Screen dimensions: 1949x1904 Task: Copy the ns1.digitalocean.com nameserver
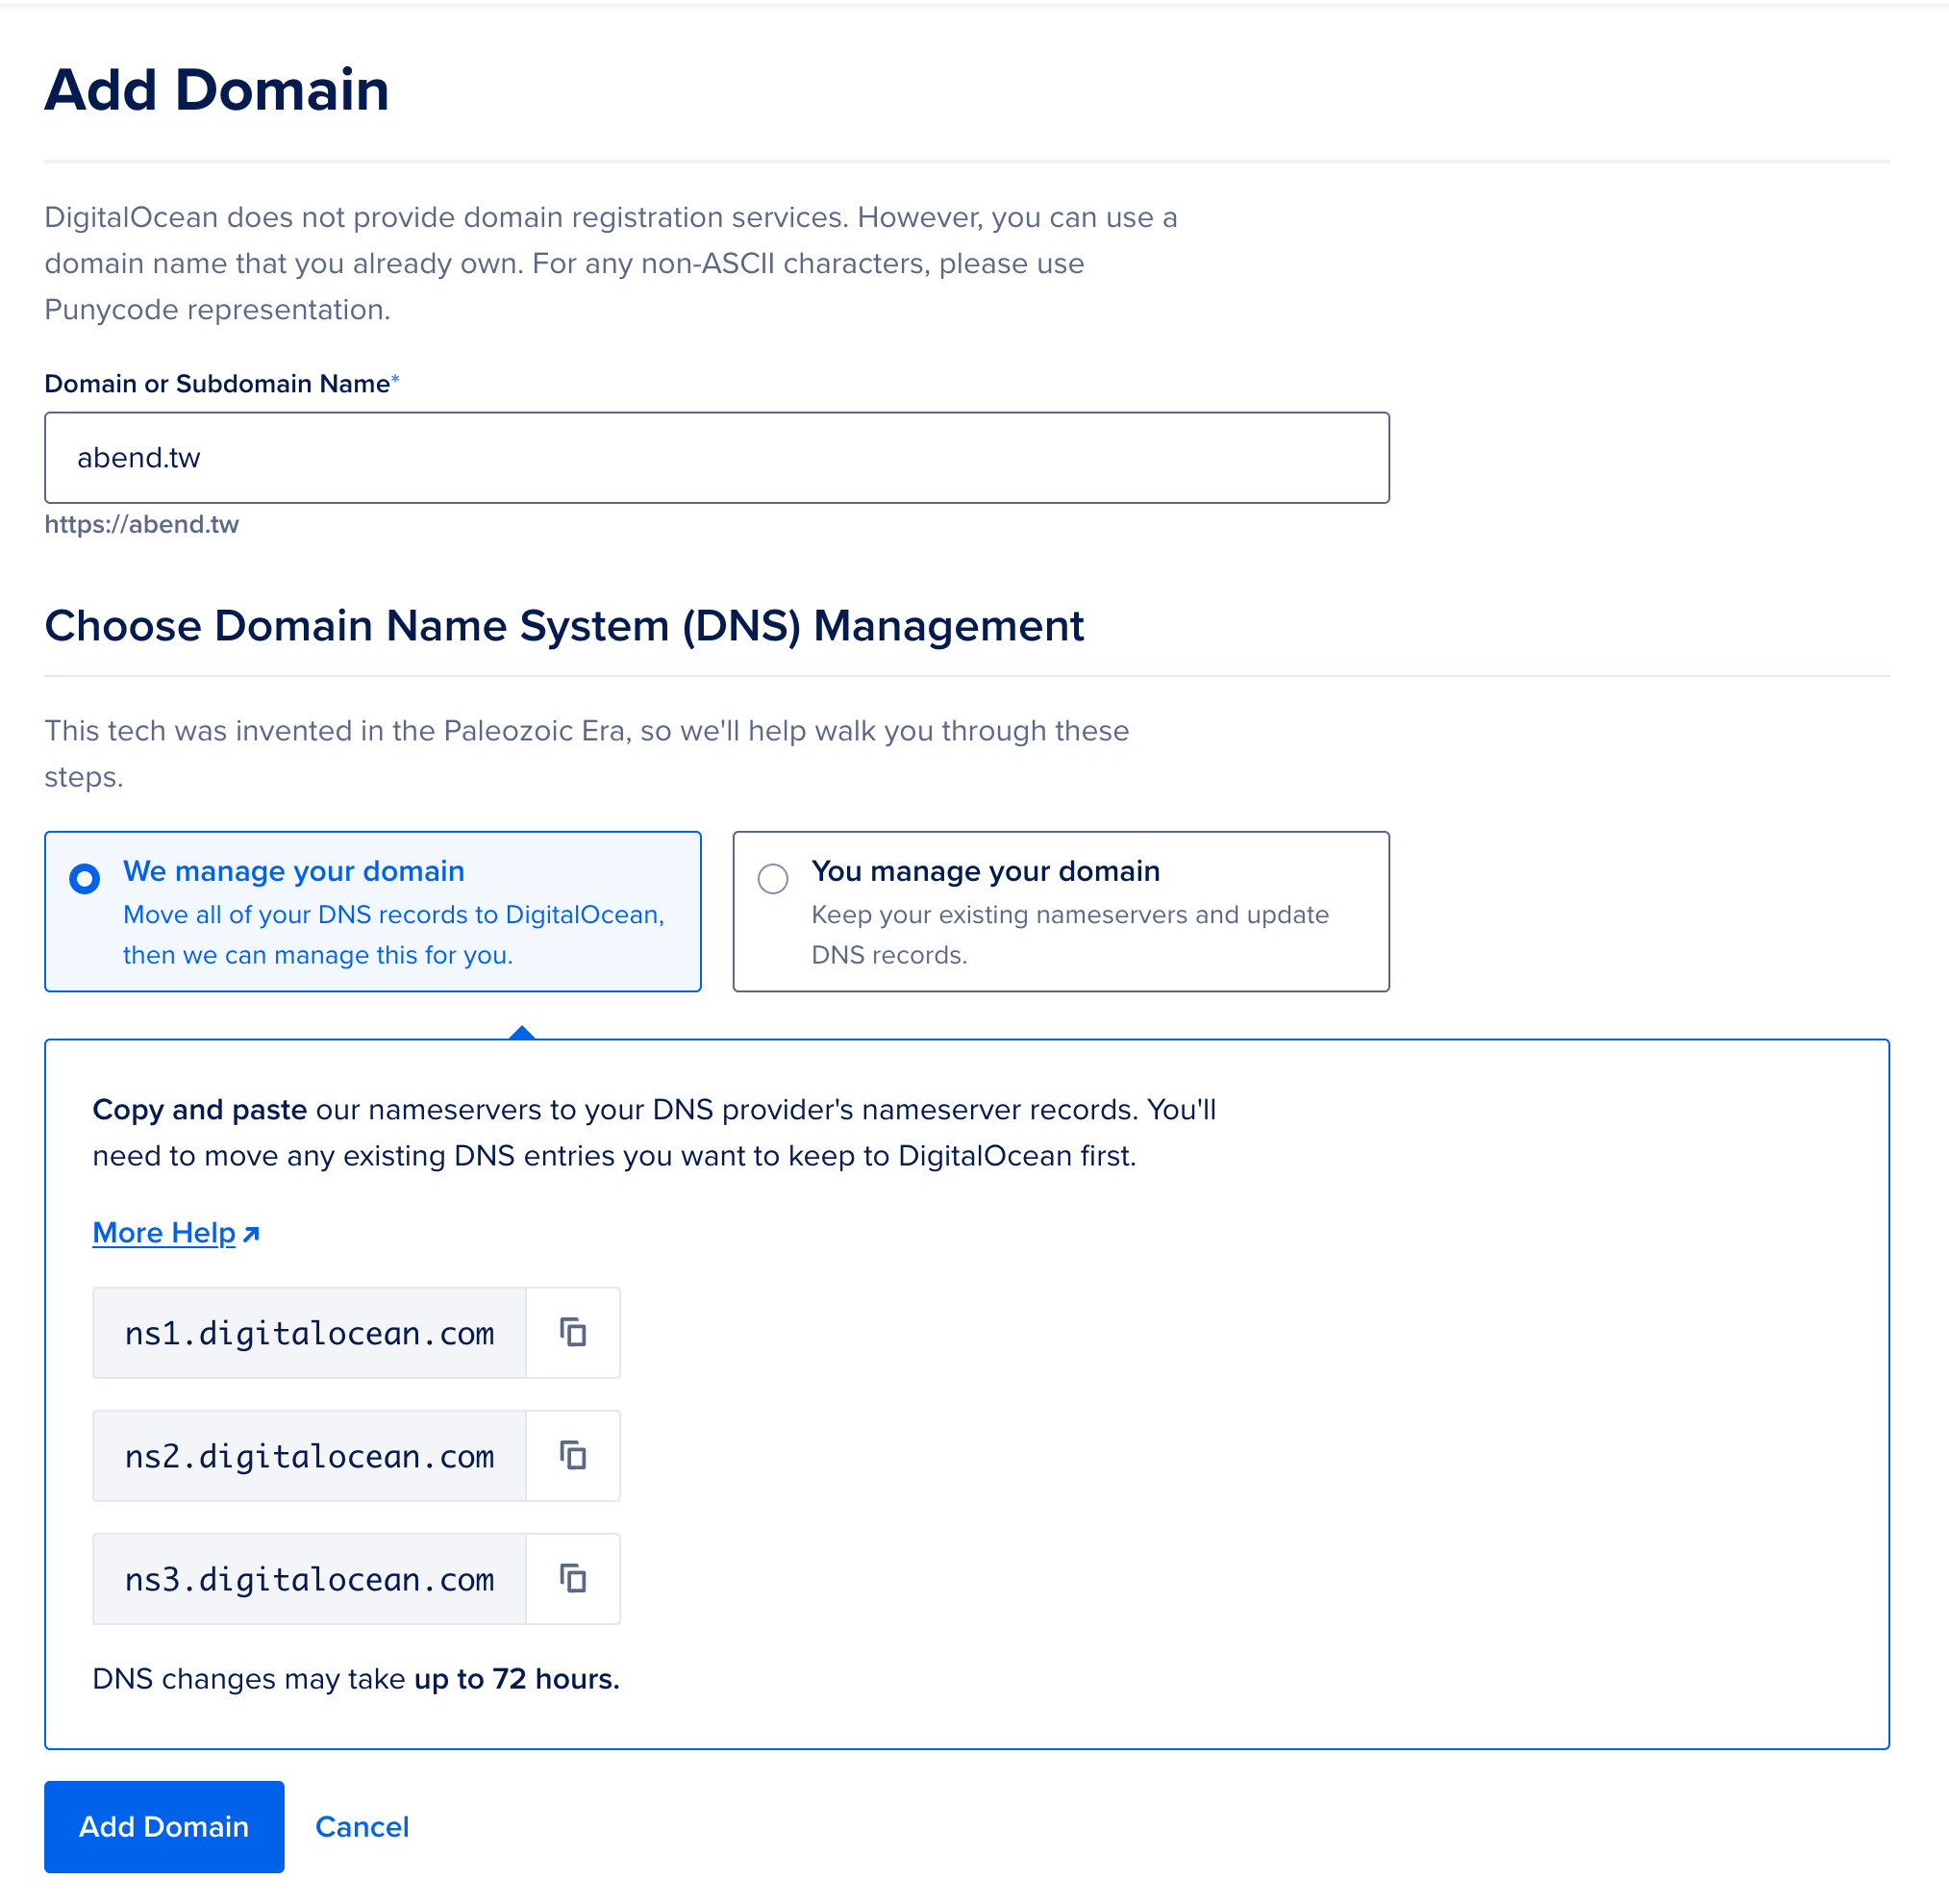pyautogui.click(x=572, y=1333)
